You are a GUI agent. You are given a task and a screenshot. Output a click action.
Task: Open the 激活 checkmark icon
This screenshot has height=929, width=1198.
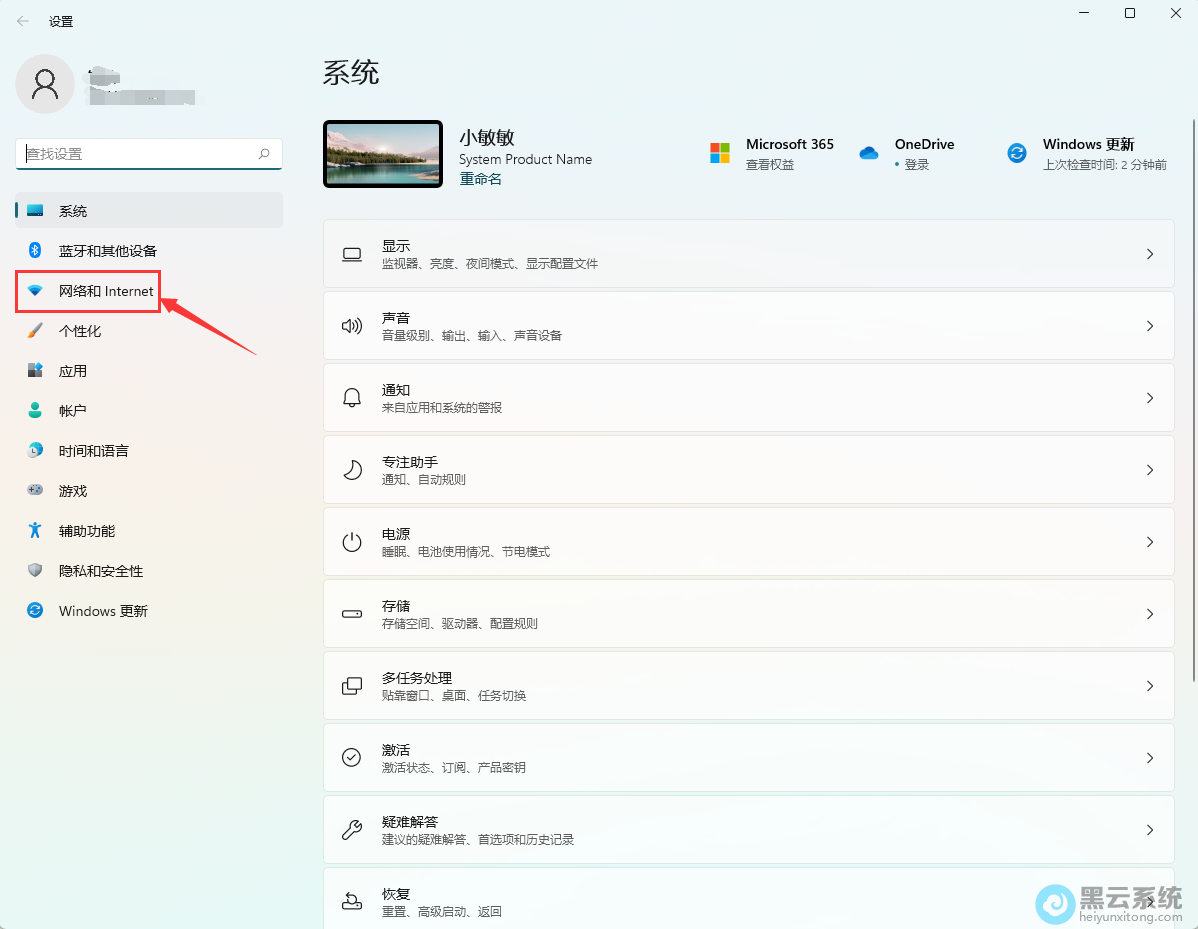pyautogui.click(x=352, y=757)
